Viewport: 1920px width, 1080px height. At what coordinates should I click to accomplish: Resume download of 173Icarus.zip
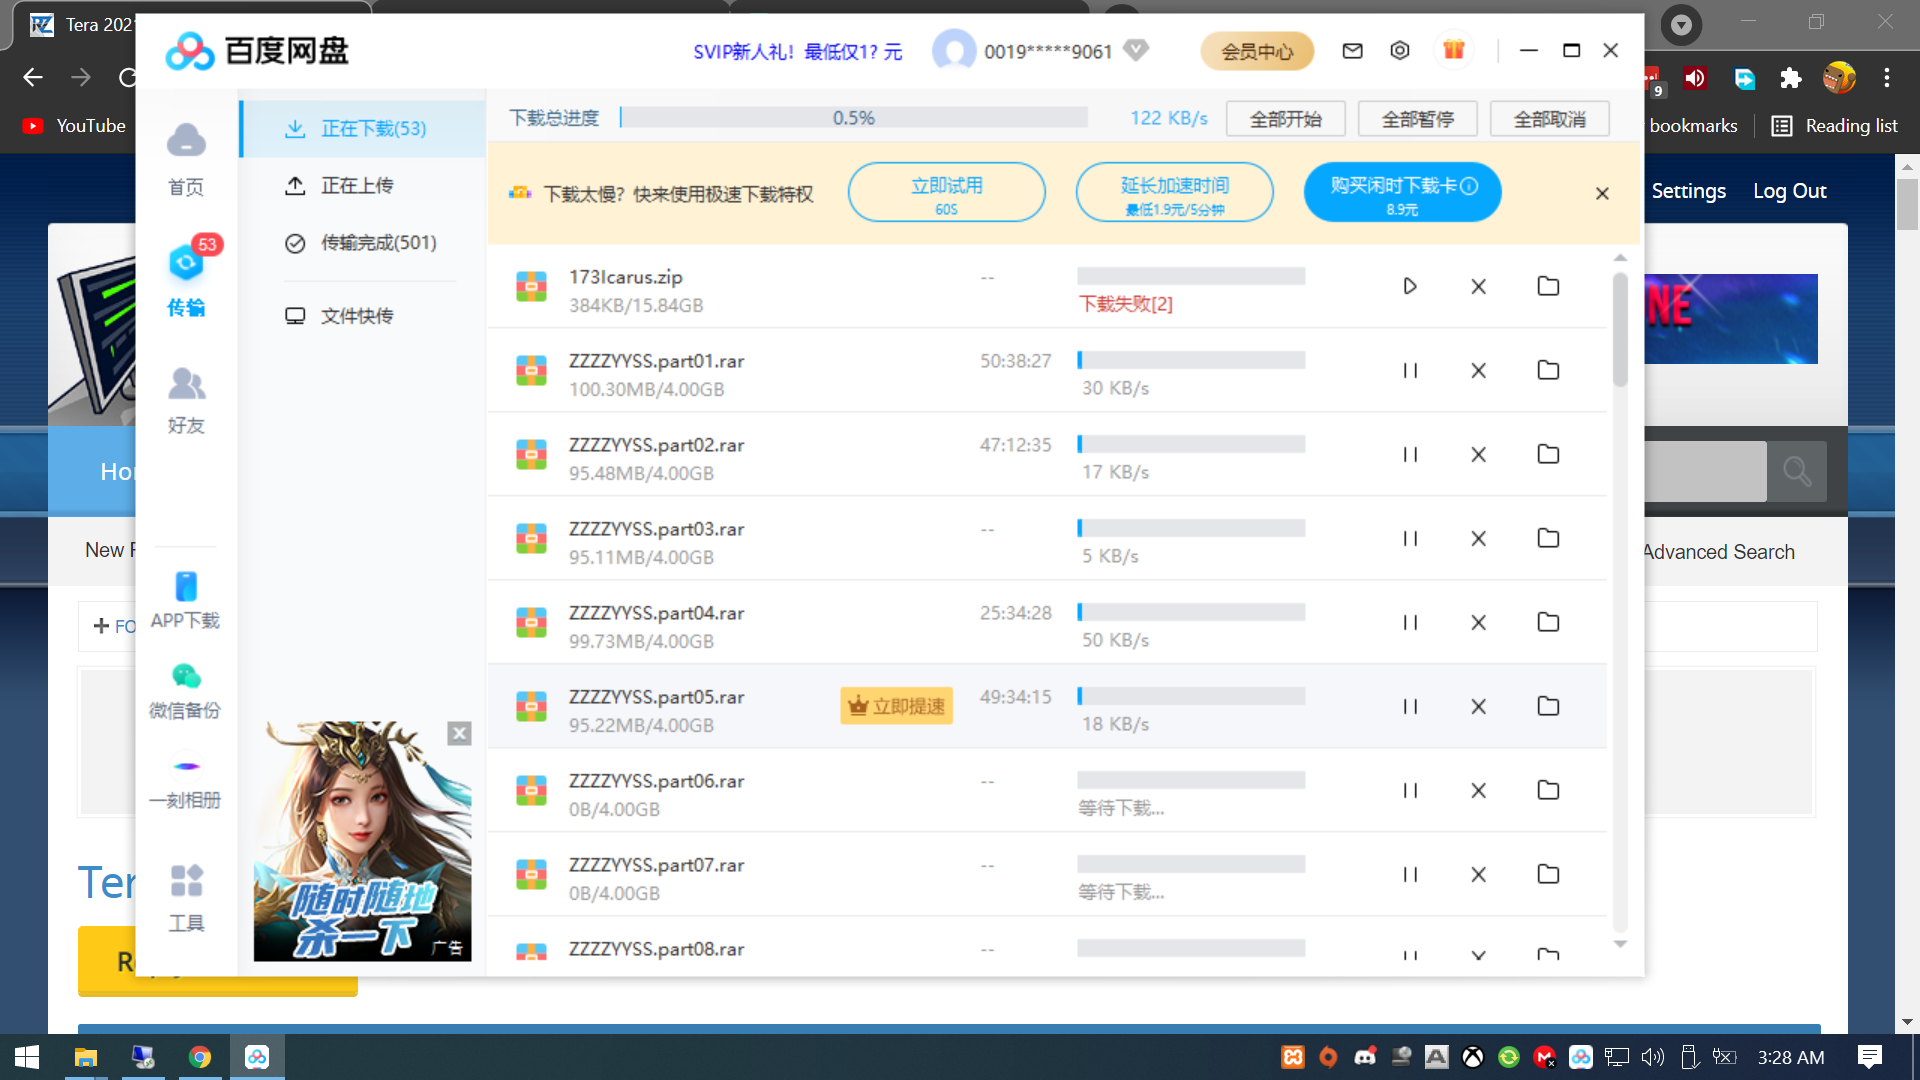coord(1410,287)
